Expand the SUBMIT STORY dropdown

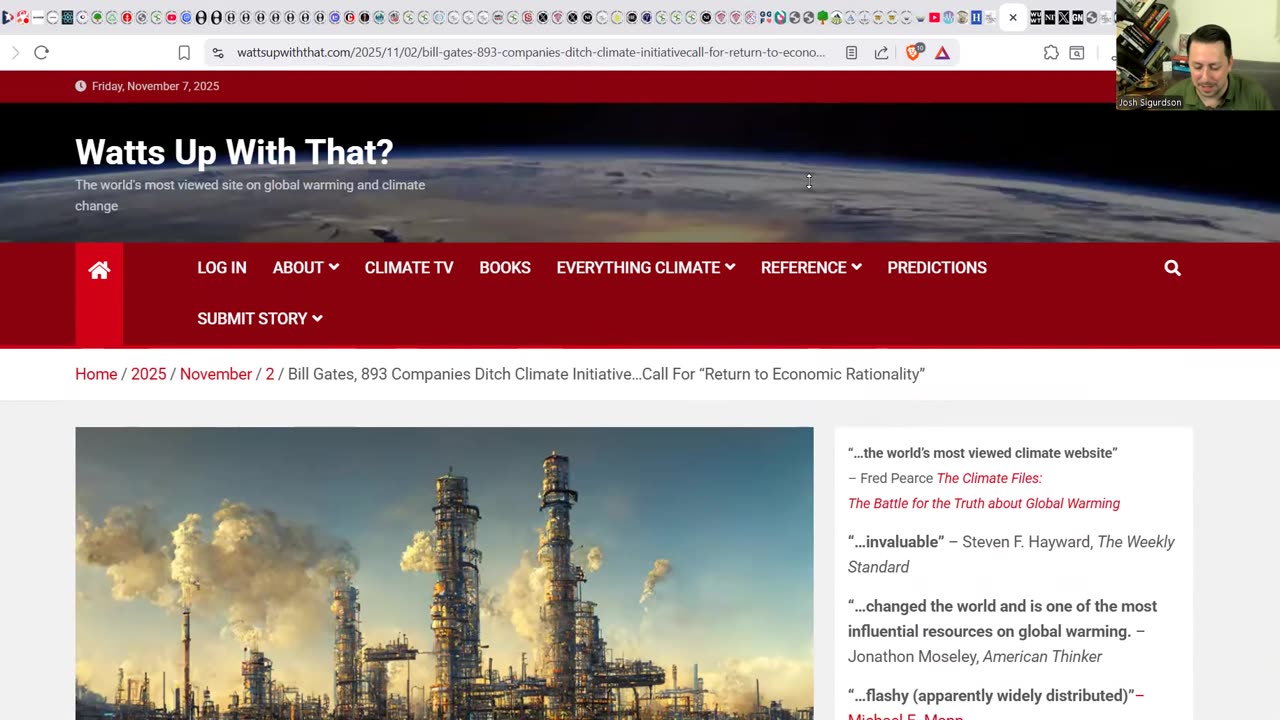point(260,319)
